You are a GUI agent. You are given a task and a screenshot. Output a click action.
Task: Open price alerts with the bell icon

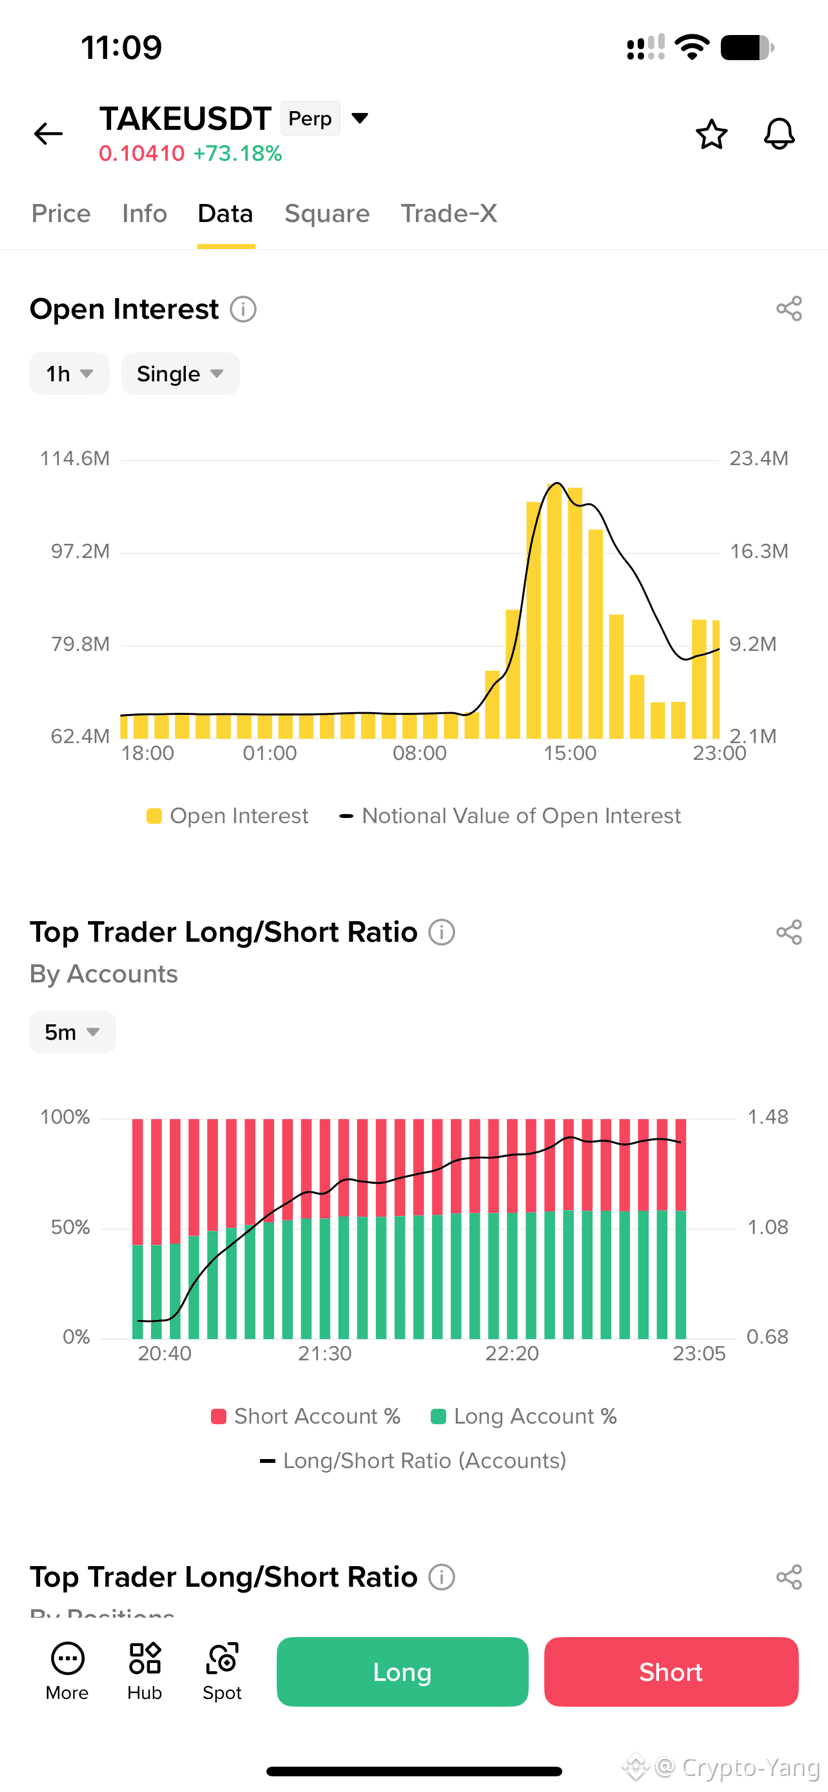[779, 134]
